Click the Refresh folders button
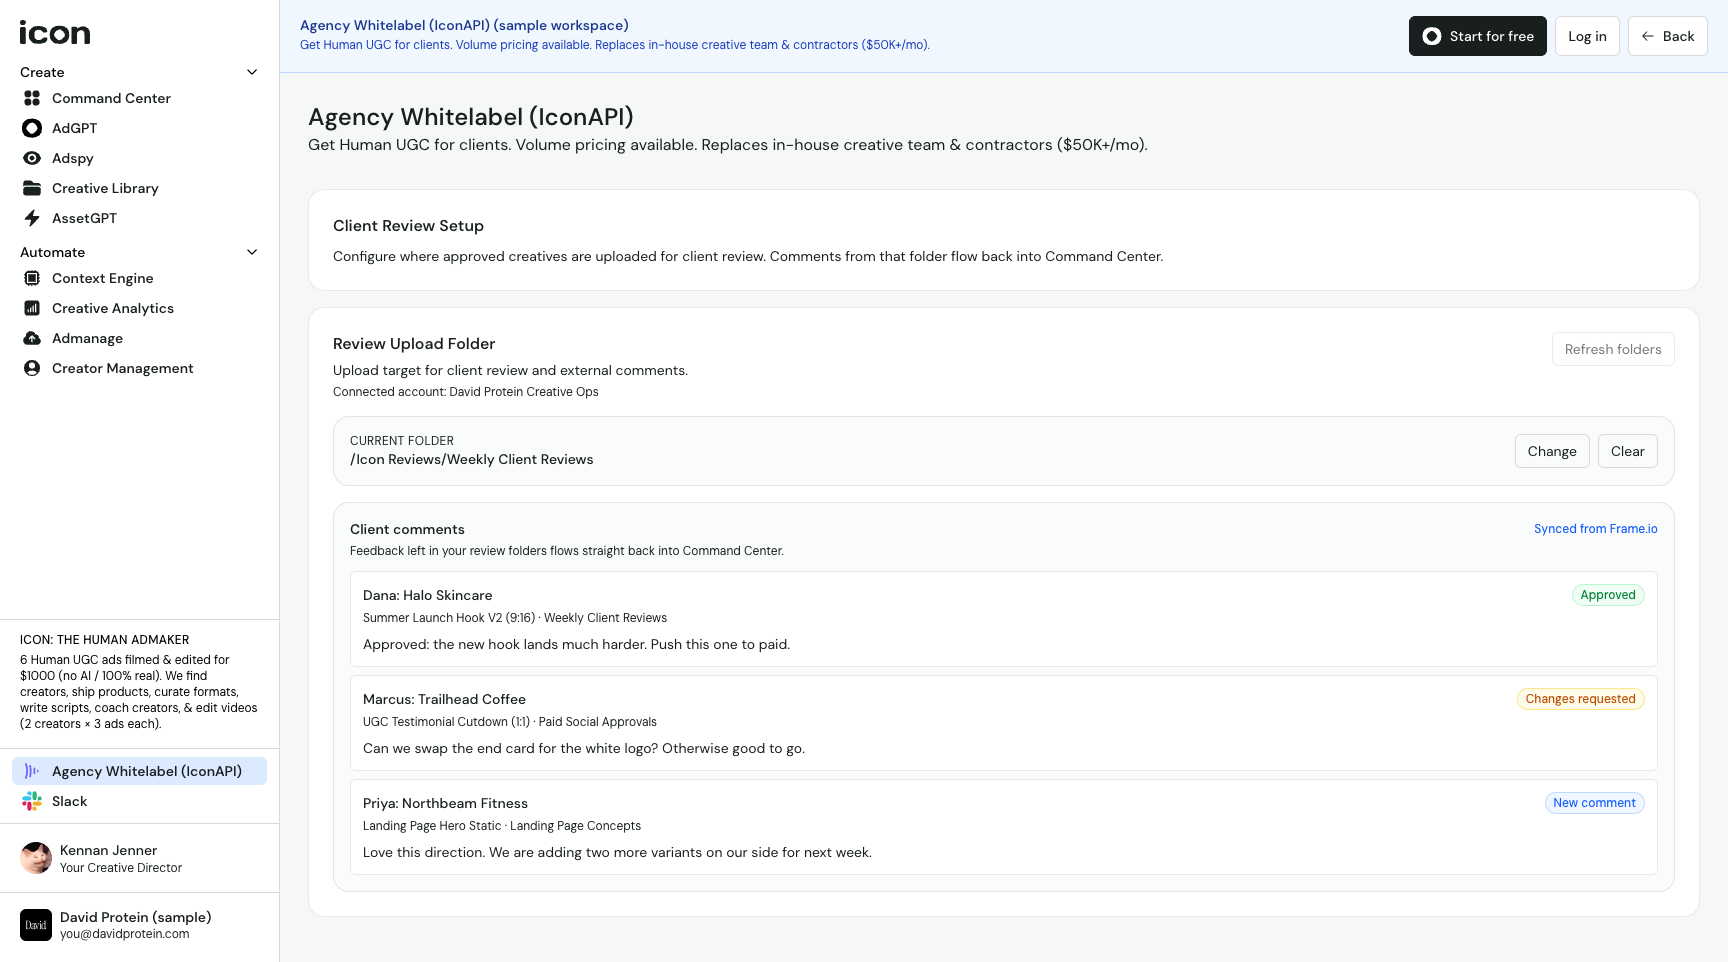This screenshot has height=962, width=1728. coord(1613,349)
